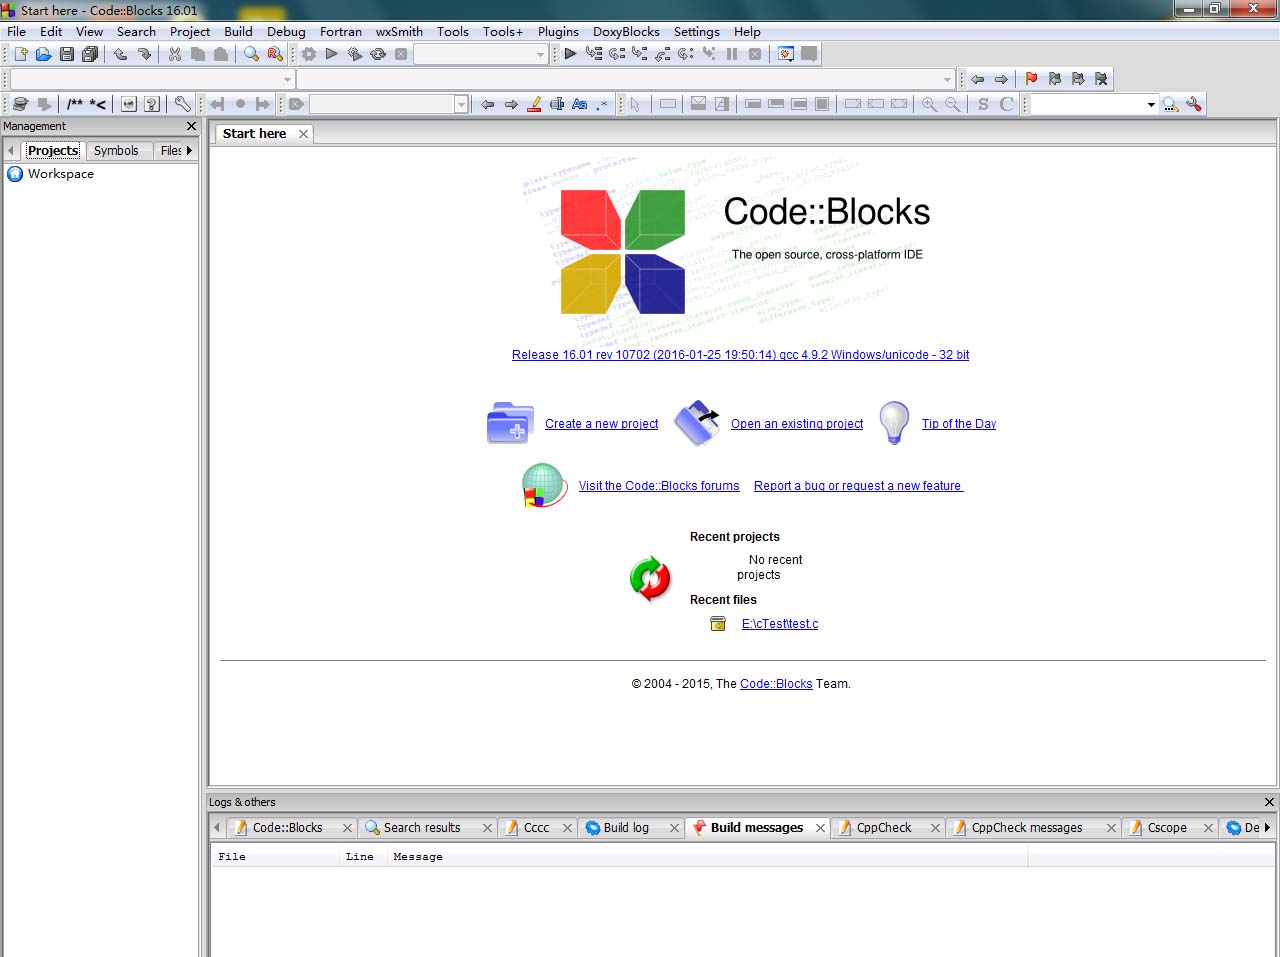
Task: Switch to the Build log tab
Action: [626, 828]
